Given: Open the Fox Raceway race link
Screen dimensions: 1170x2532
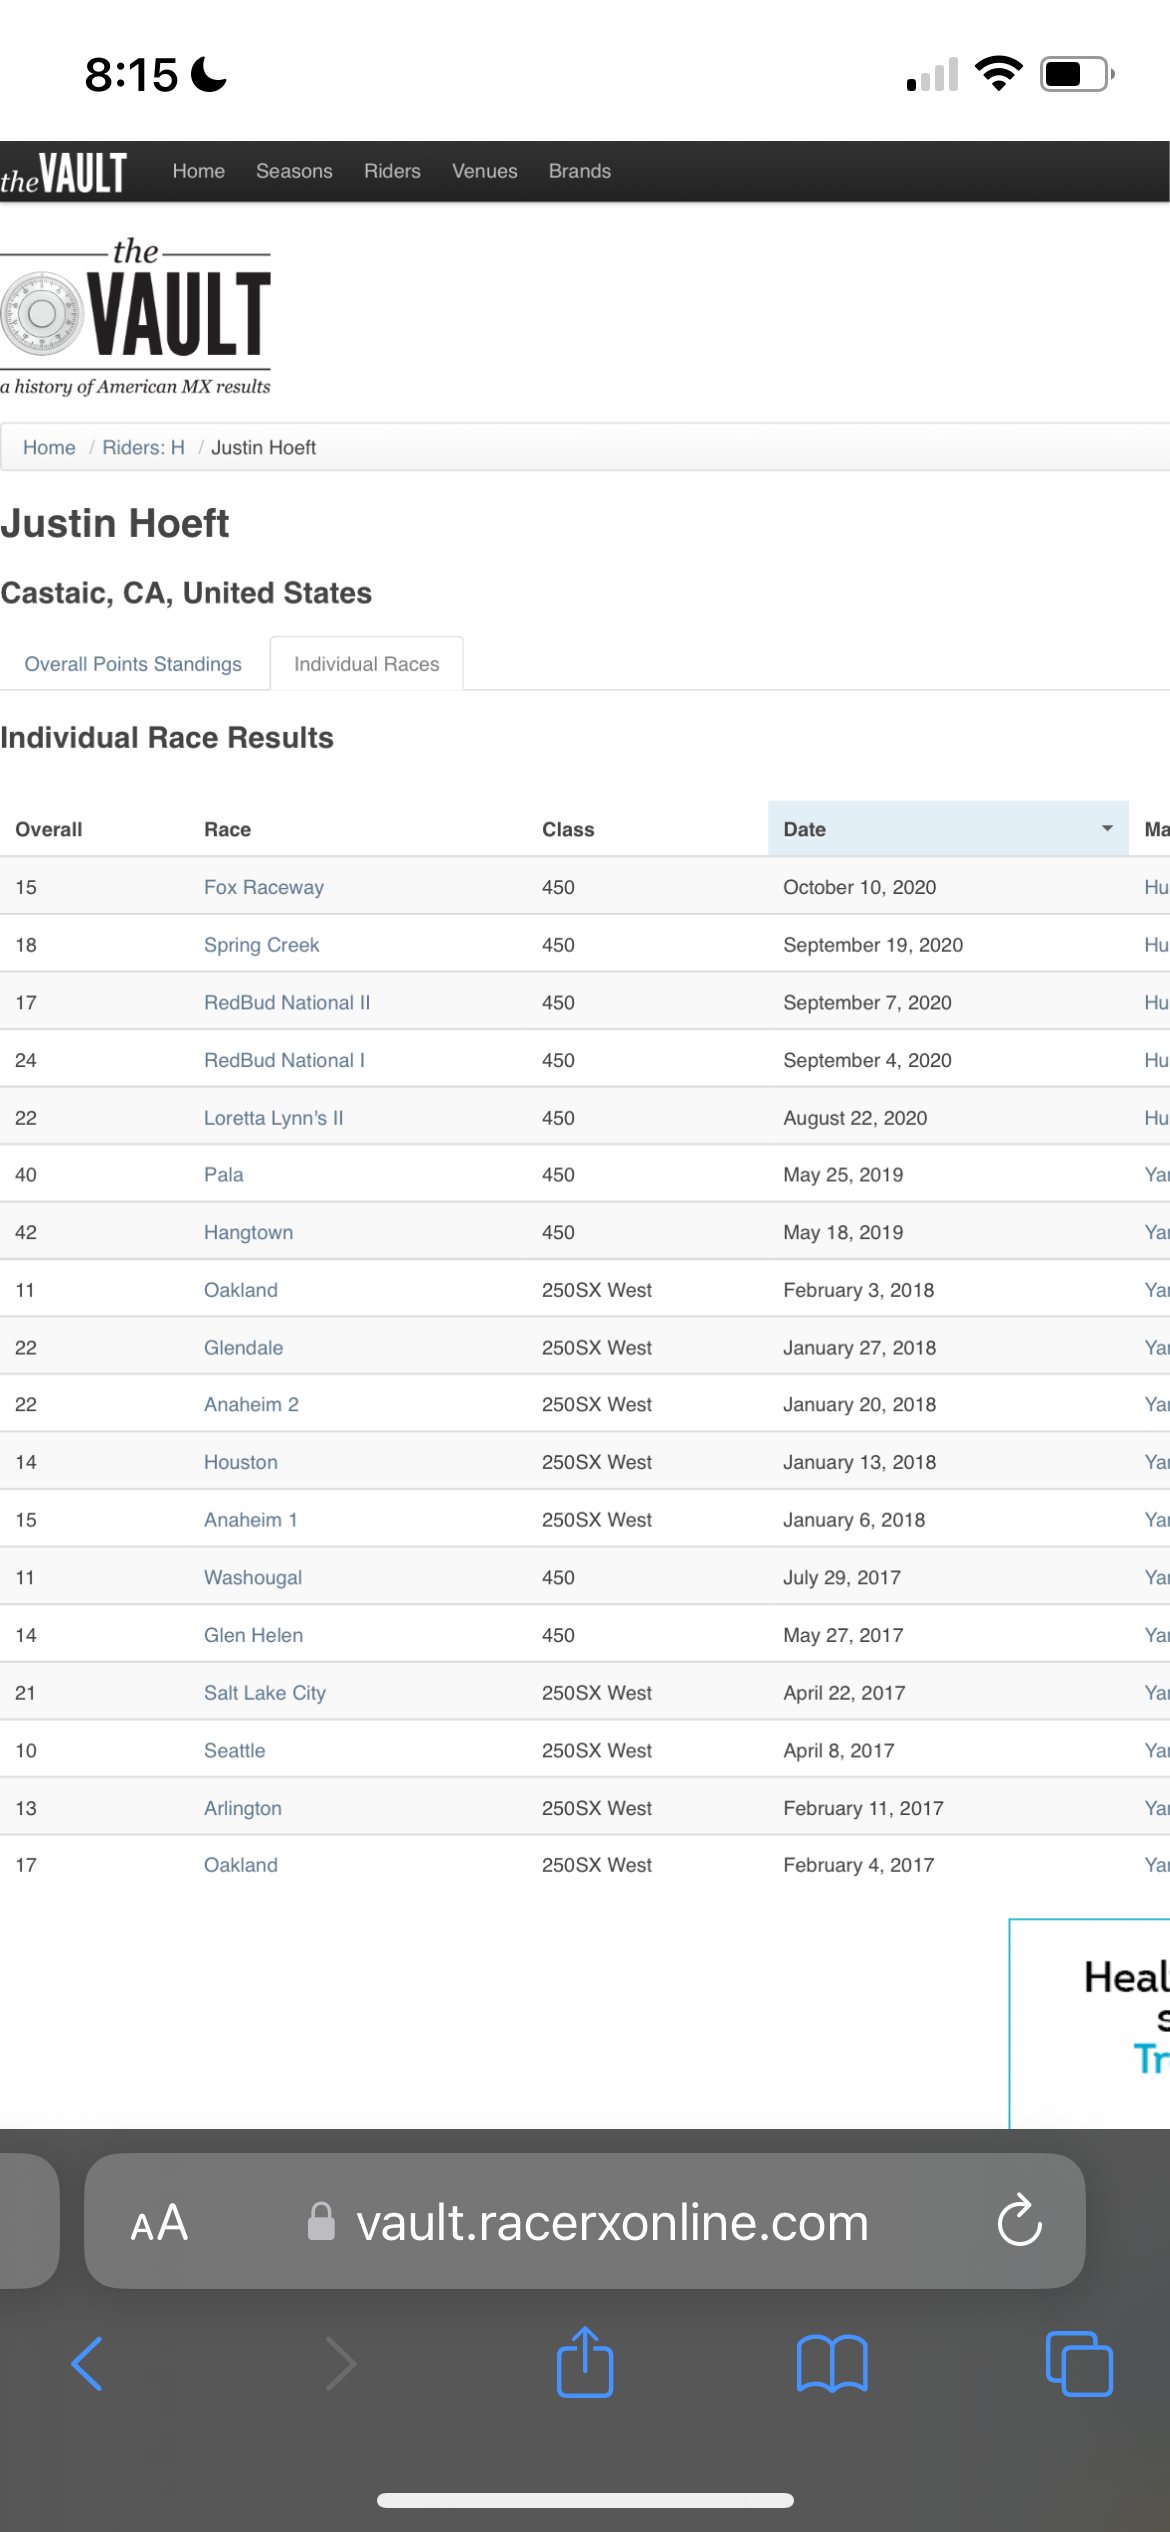Looking at the screenshot, I should pyautogui.click(x=264, y=887).
